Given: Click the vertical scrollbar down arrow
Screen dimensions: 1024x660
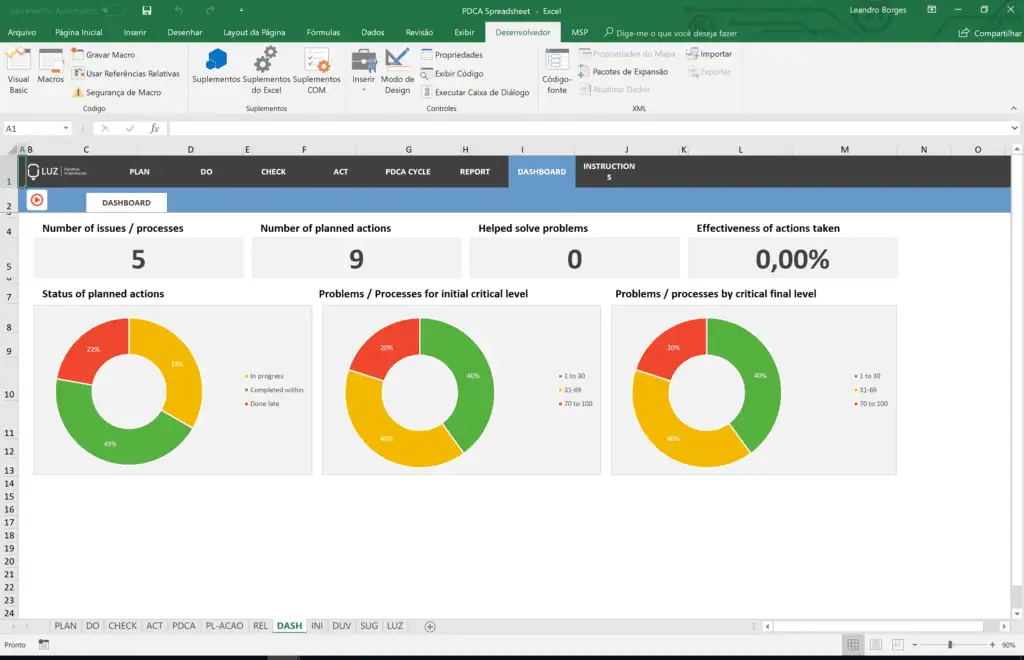Looking at the screenshot, I should (1017, 613).
